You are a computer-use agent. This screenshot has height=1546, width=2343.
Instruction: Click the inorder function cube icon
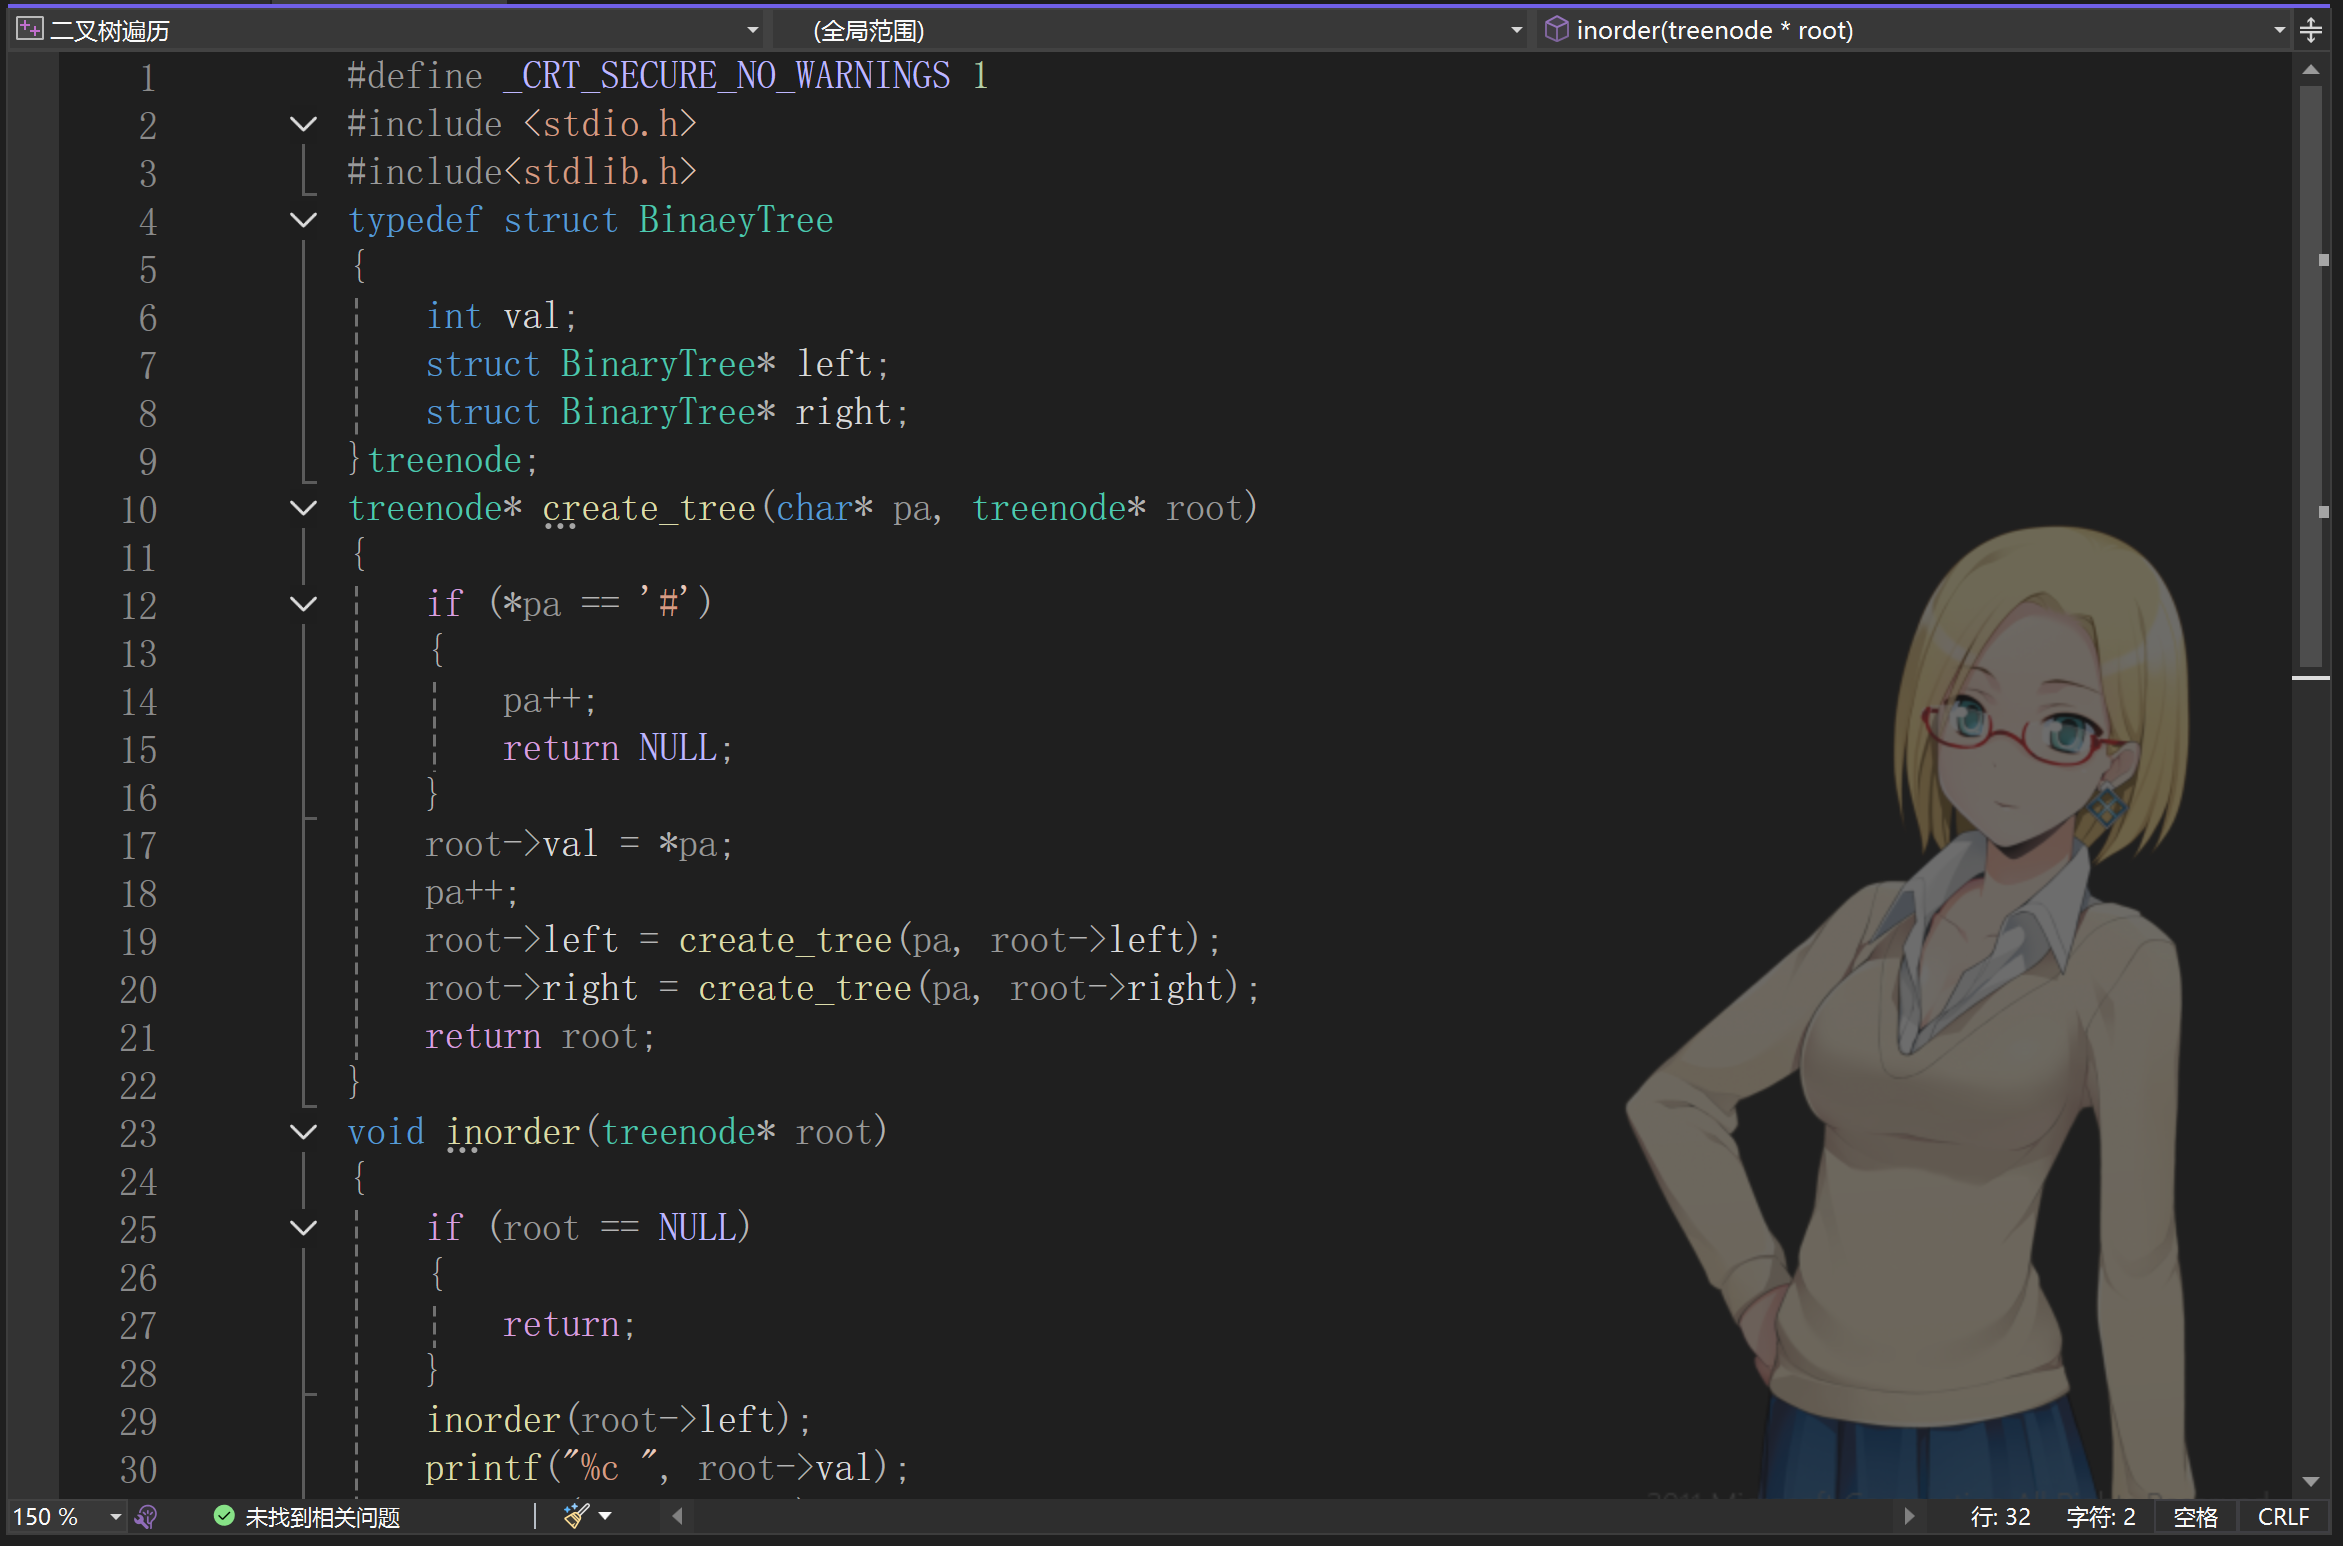tap(1556, 30)
